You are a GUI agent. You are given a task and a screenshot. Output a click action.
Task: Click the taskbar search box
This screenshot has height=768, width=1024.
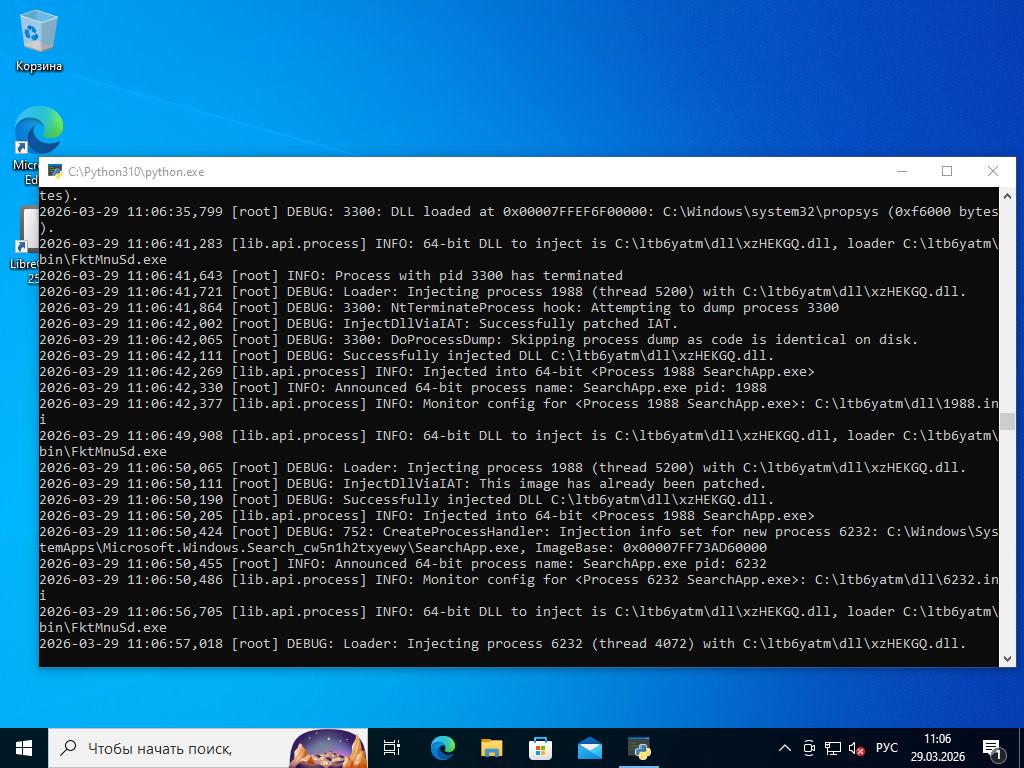coord(170,747)
